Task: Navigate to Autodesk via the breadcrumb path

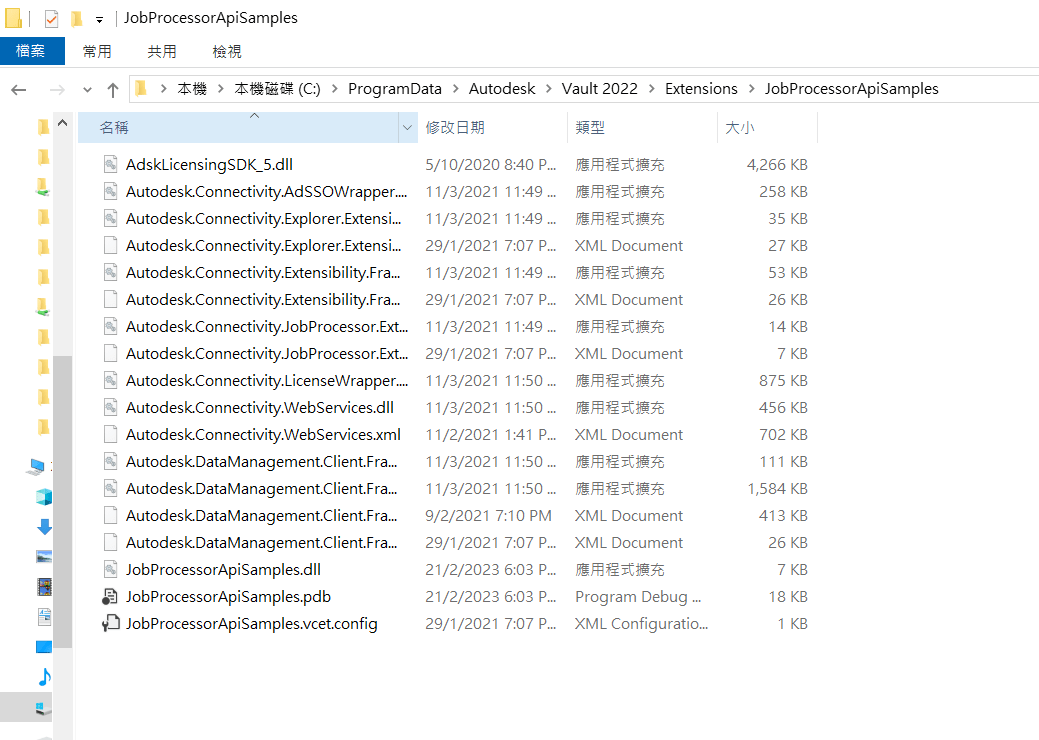Action: click(503, 88)
